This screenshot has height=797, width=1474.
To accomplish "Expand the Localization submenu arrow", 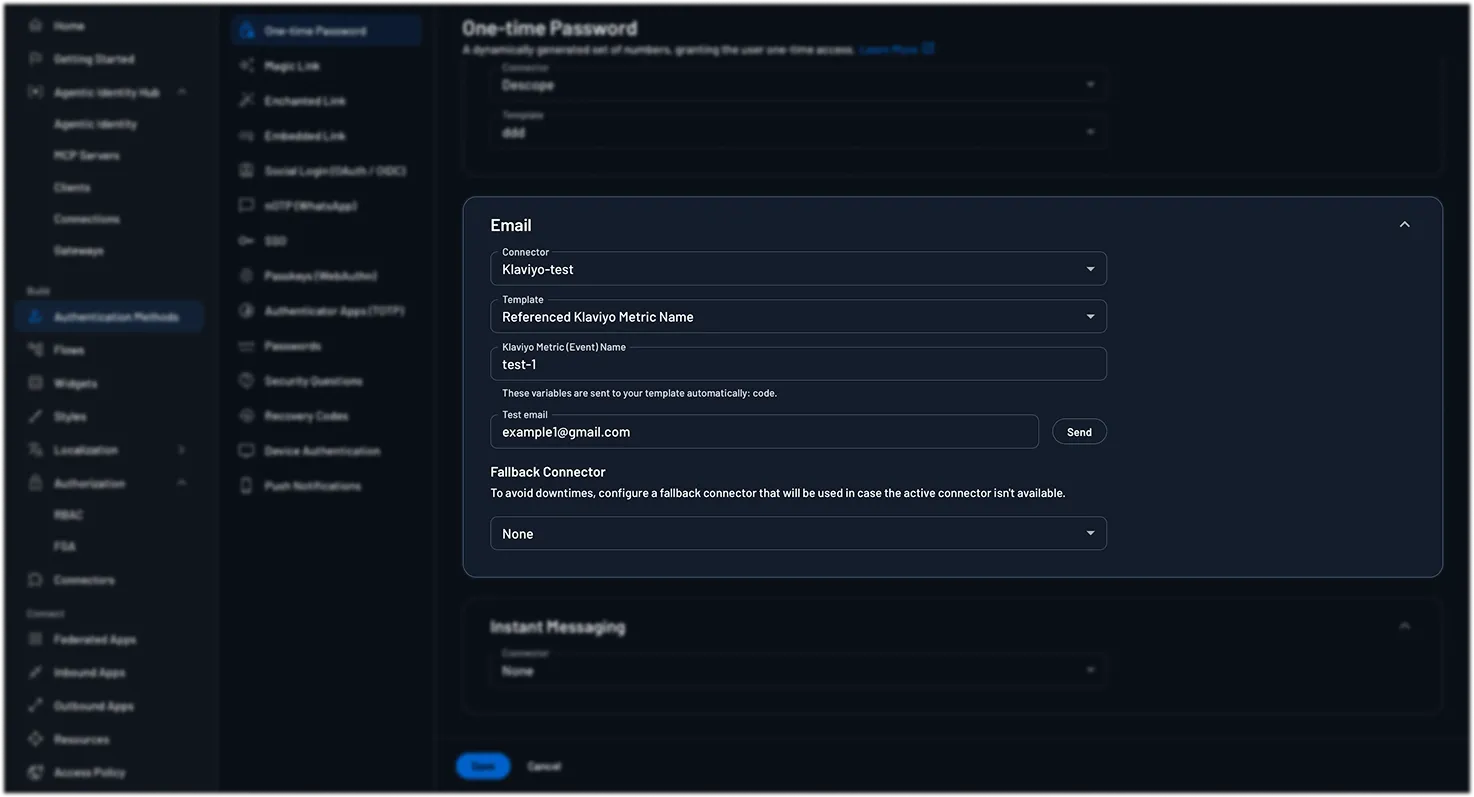I will [182, 450].
